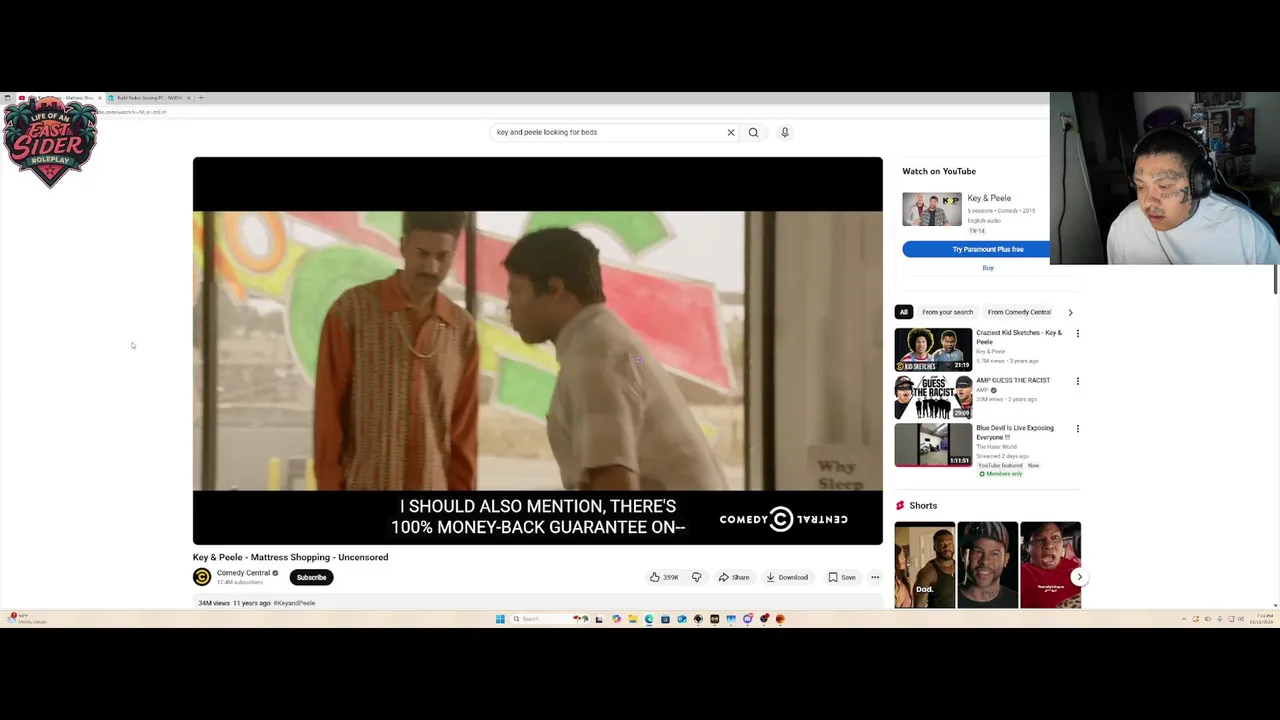1280x720 pixels.
Task: Dislike the video with thumbs-down icon
Action: click(696, 577)
